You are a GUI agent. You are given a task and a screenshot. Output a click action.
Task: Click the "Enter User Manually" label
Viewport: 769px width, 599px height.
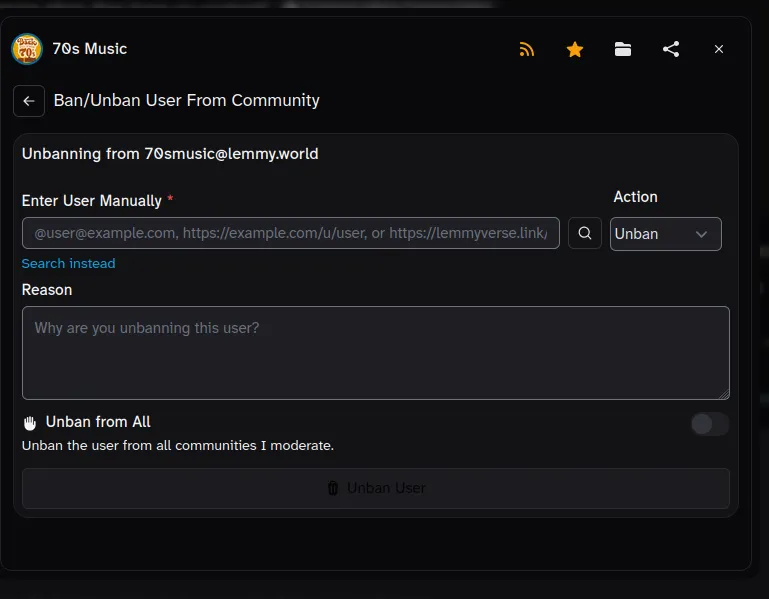[x=91, y=201]
